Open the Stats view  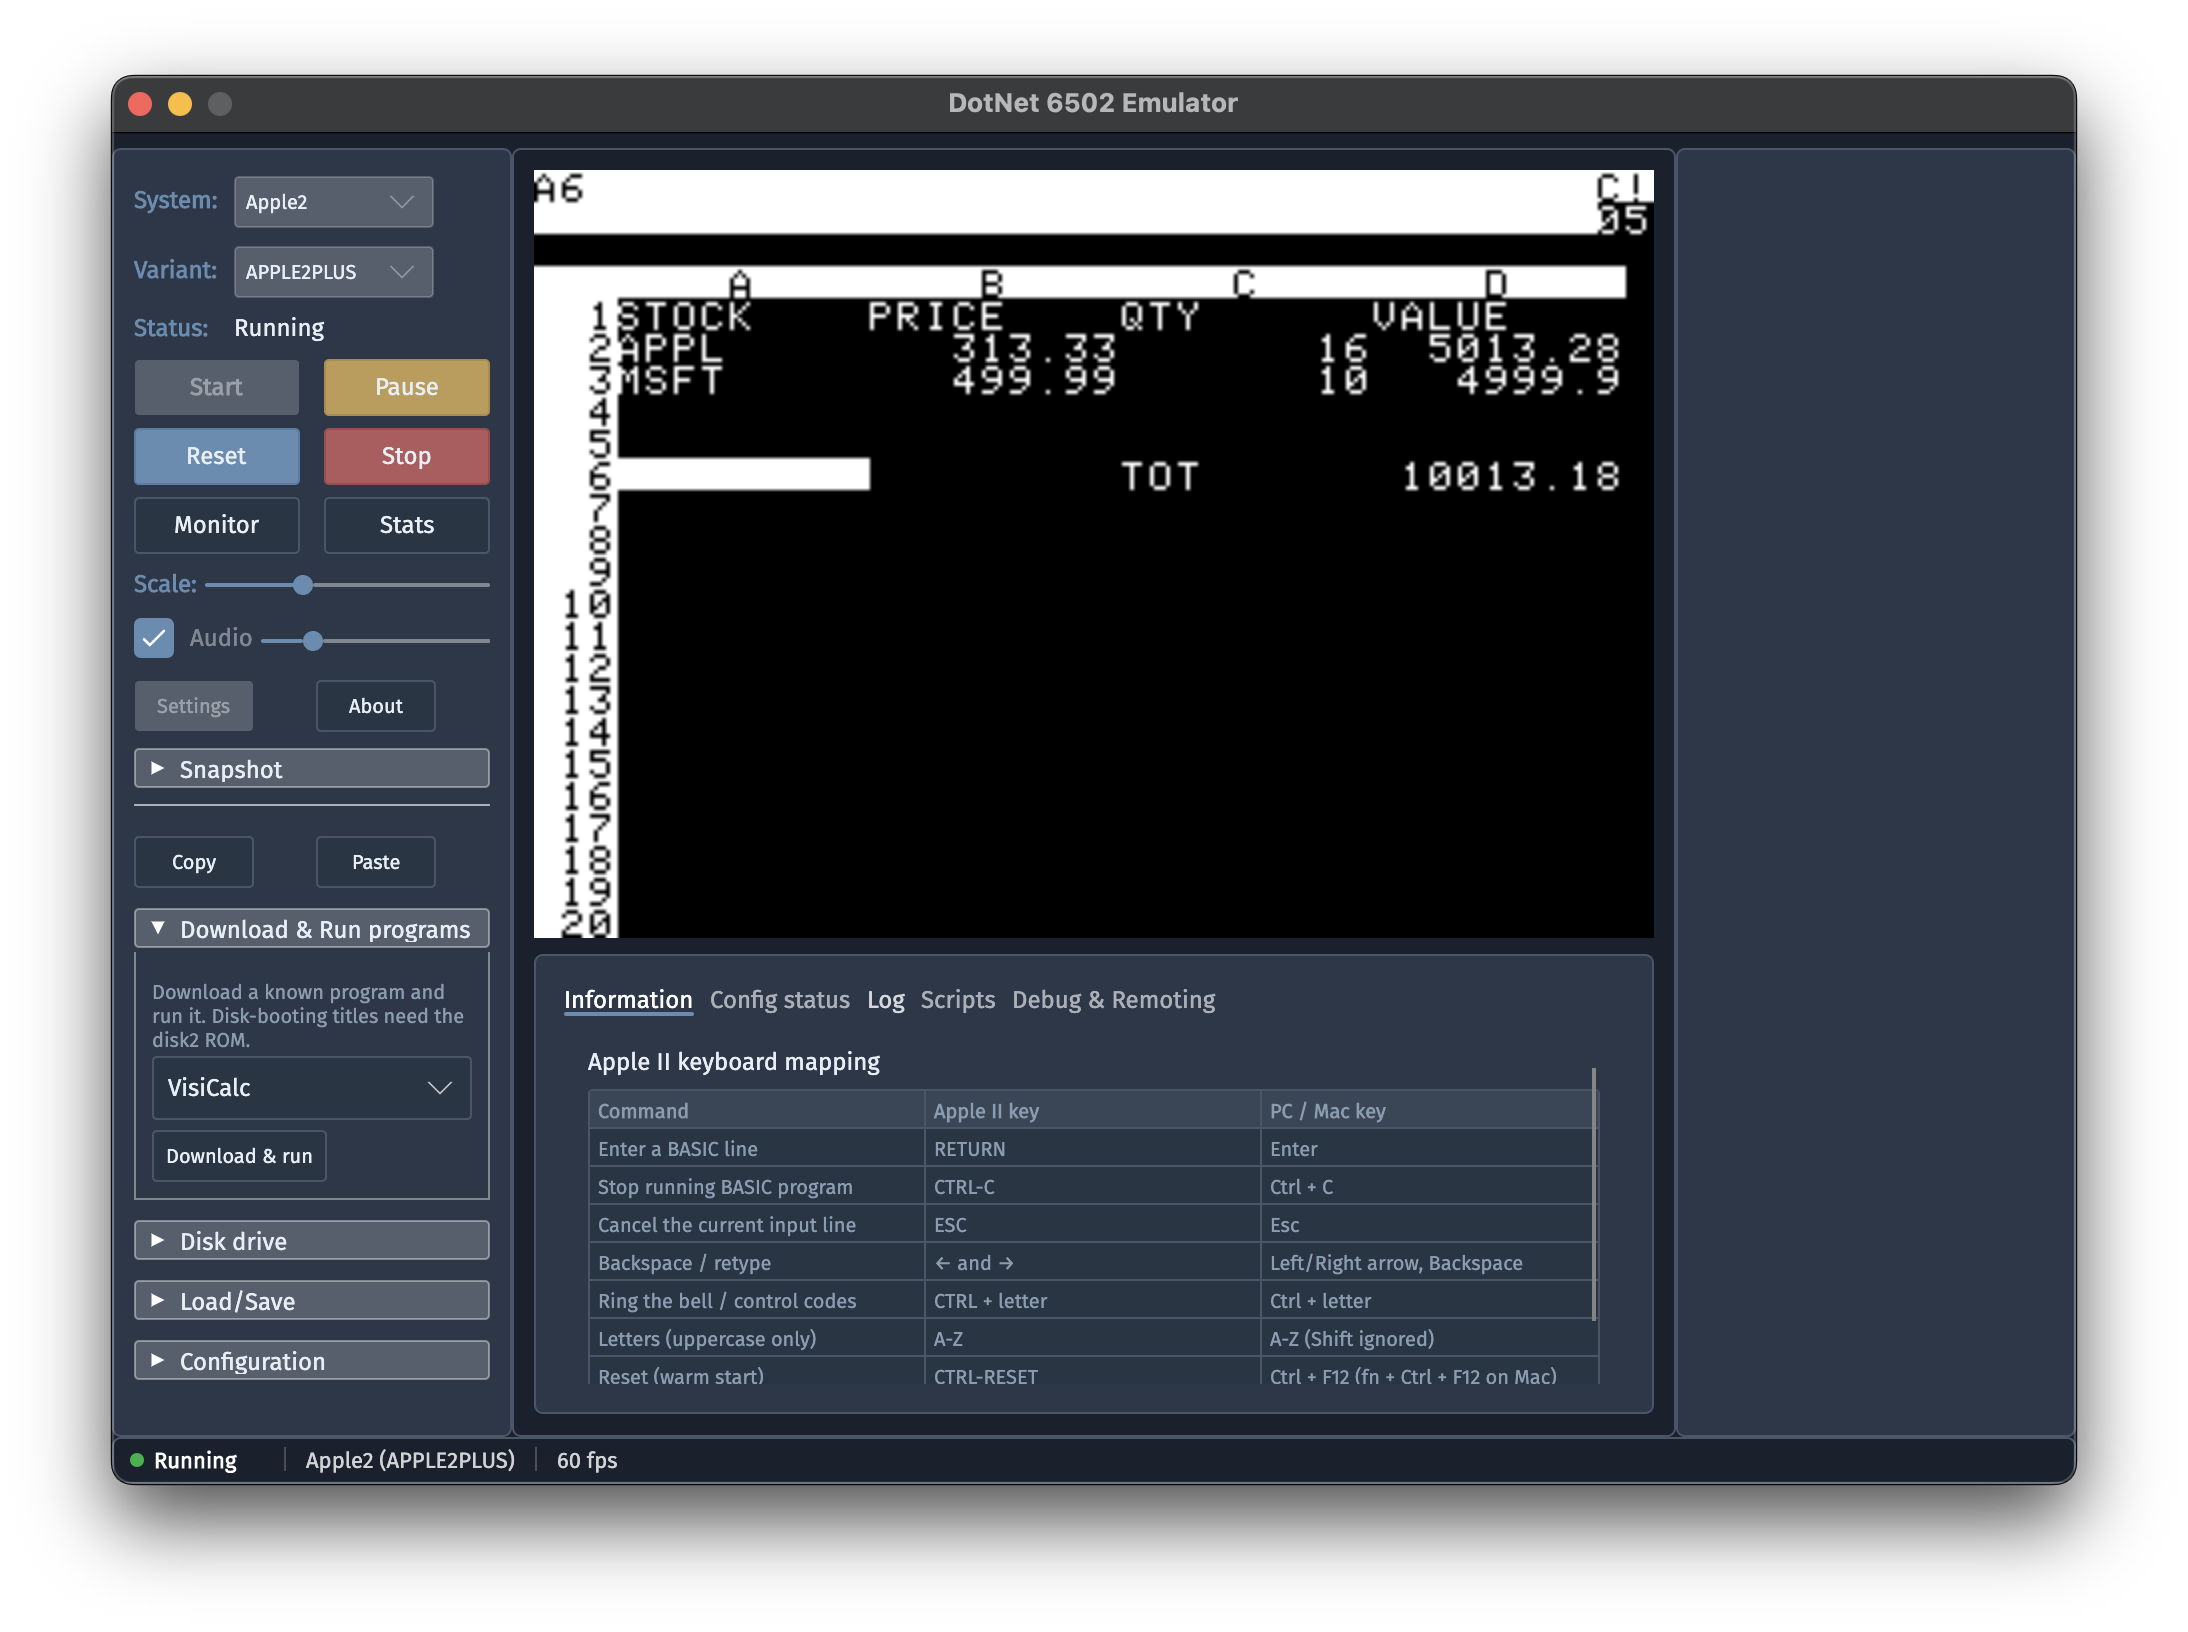(x=406, y=525)
